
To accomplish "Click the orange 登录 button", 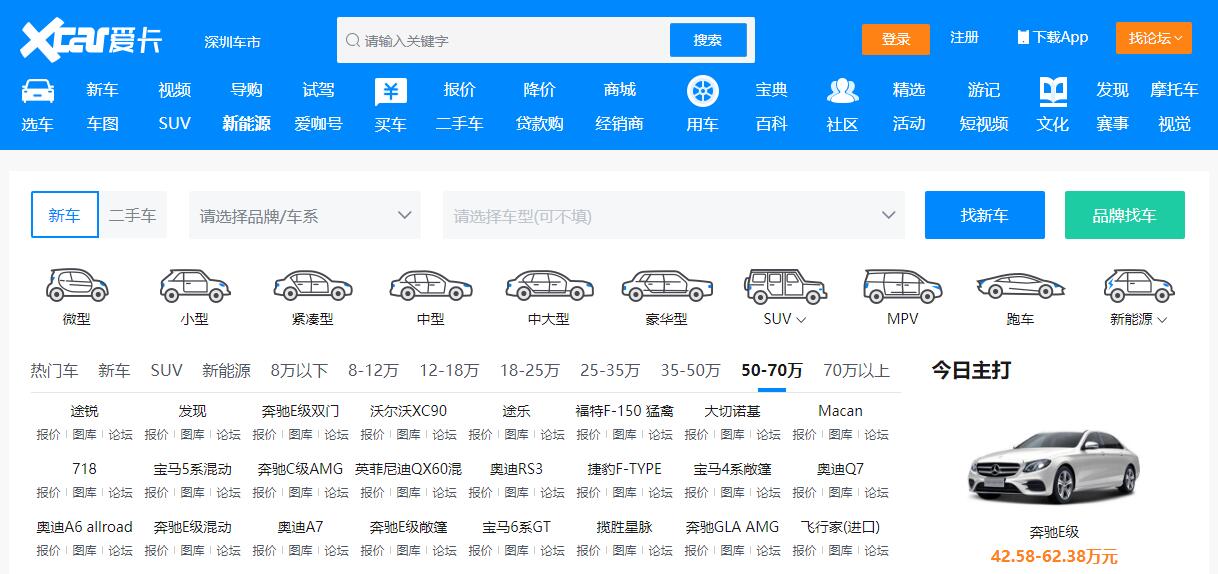I will point(896,39).
